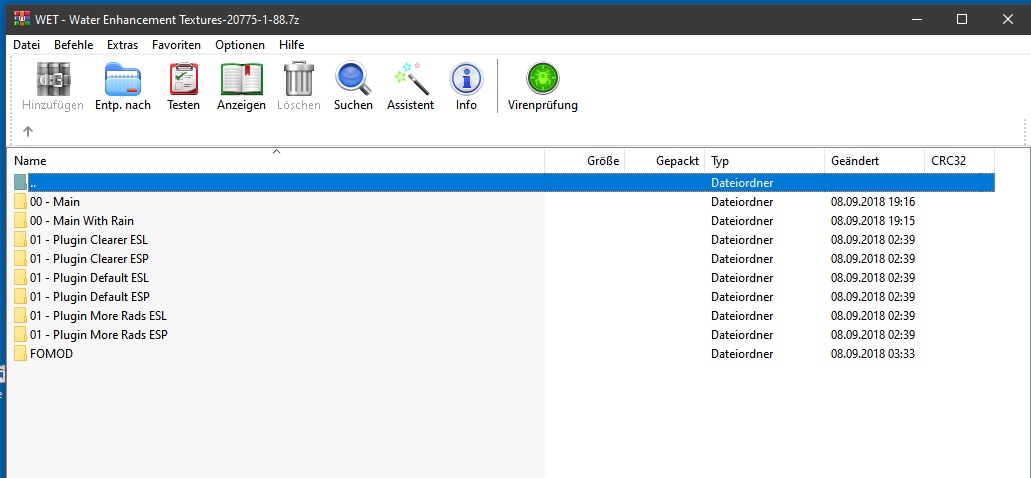Select the parent directory '..' row
This screenshot has height=478, width=1031.
pyautogui.click(x=33, y=183)
